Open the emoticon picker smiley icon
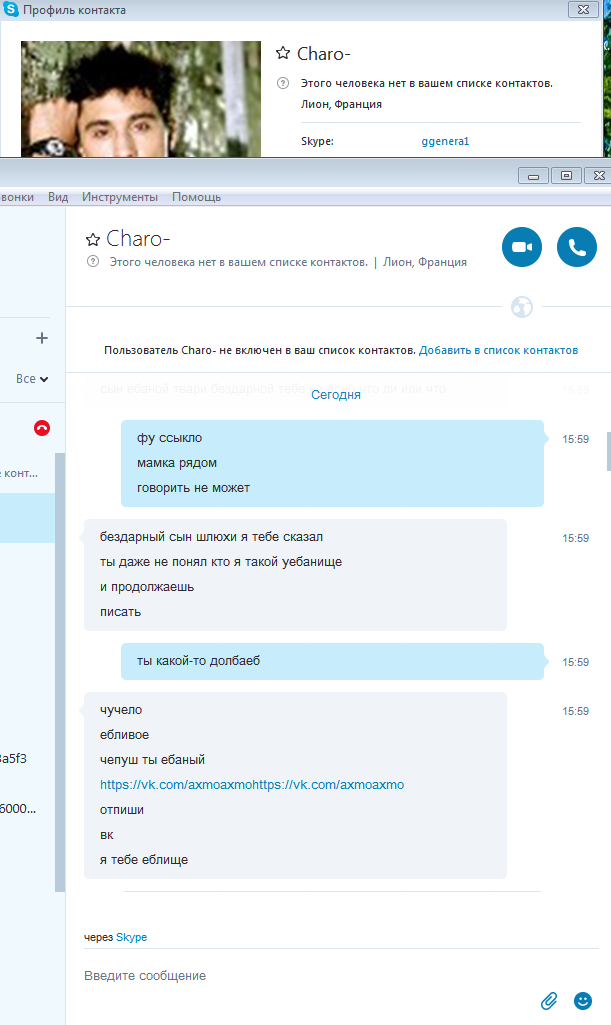Image resolution: width=611 pixels, height=1025 pixels. coord(582,1000)
